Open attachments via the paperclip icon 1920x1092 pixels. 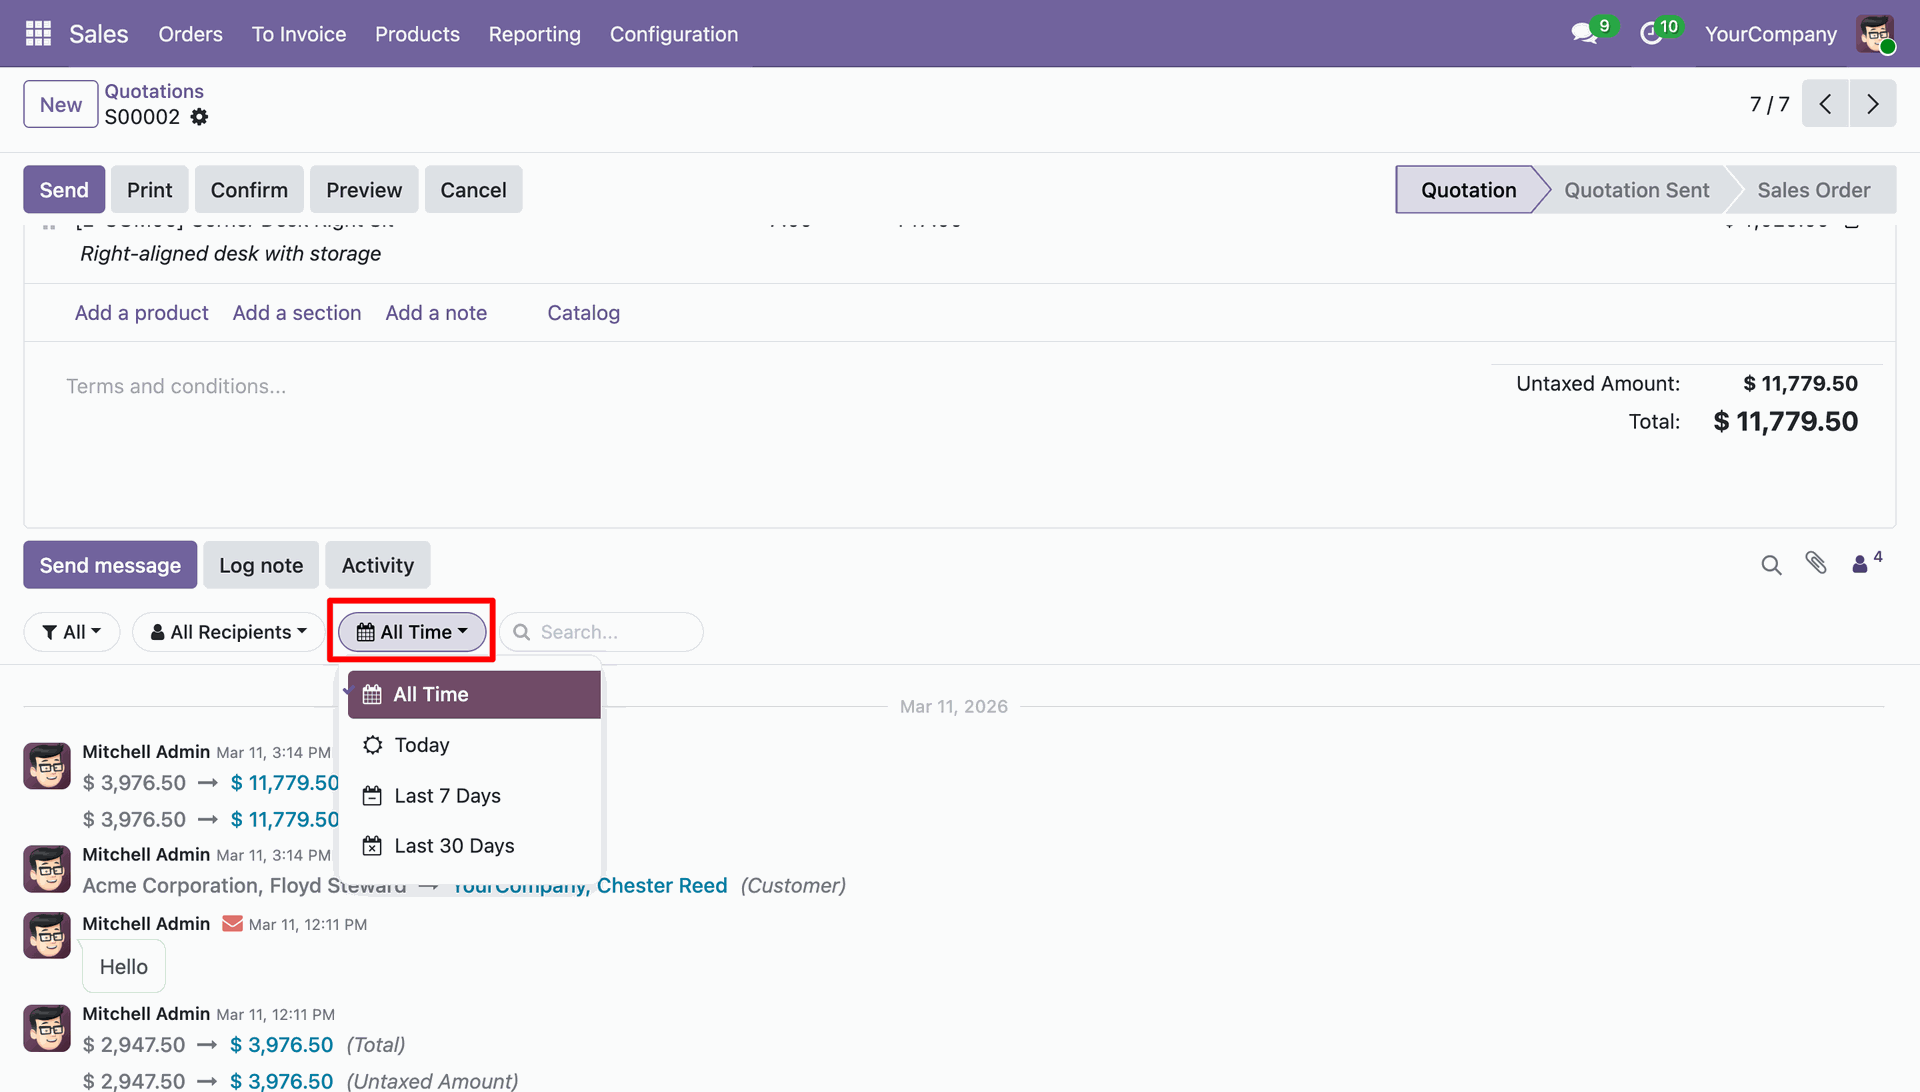coord(1816,563)
